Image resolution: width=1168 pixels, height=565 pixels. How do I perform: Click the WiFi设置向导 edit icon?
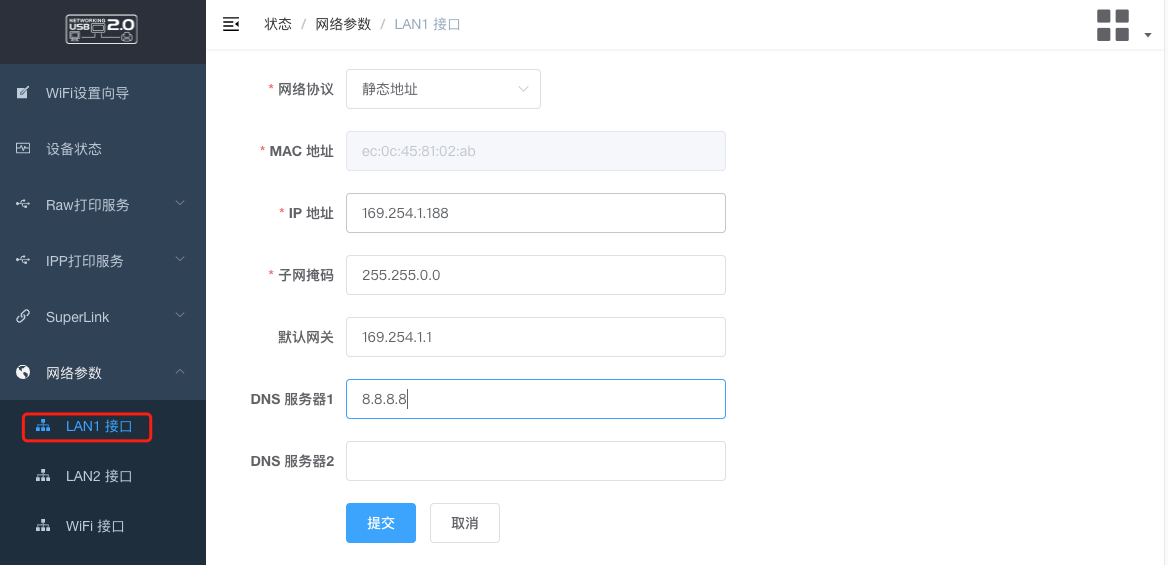[x=23, y=93]
